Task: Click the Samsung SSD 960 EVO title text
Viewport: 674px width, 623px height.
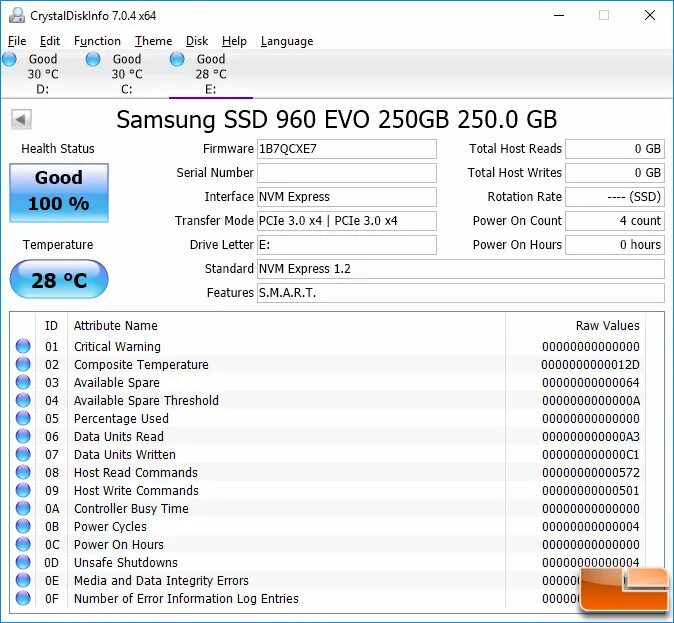Action: coord(337,120)
